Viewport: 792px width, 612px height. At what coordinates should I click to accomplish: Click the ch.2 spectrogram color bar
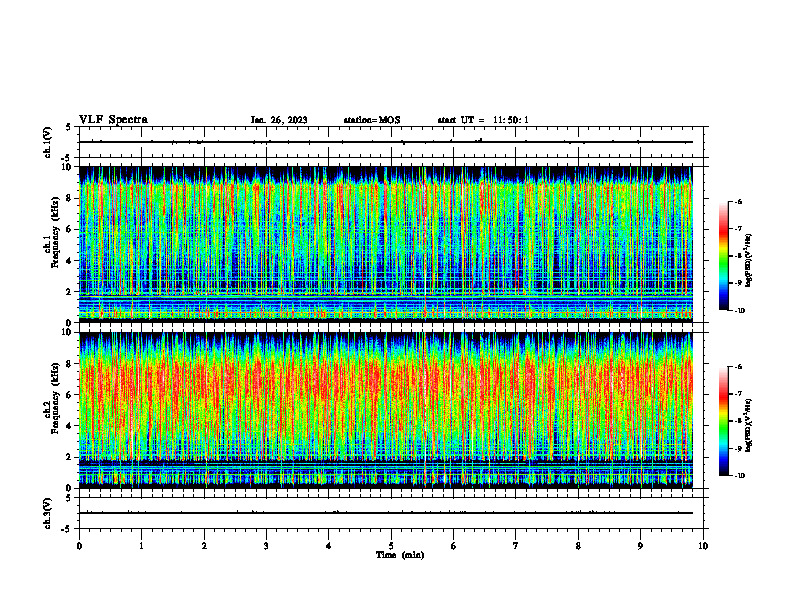(x=723, y=421)
